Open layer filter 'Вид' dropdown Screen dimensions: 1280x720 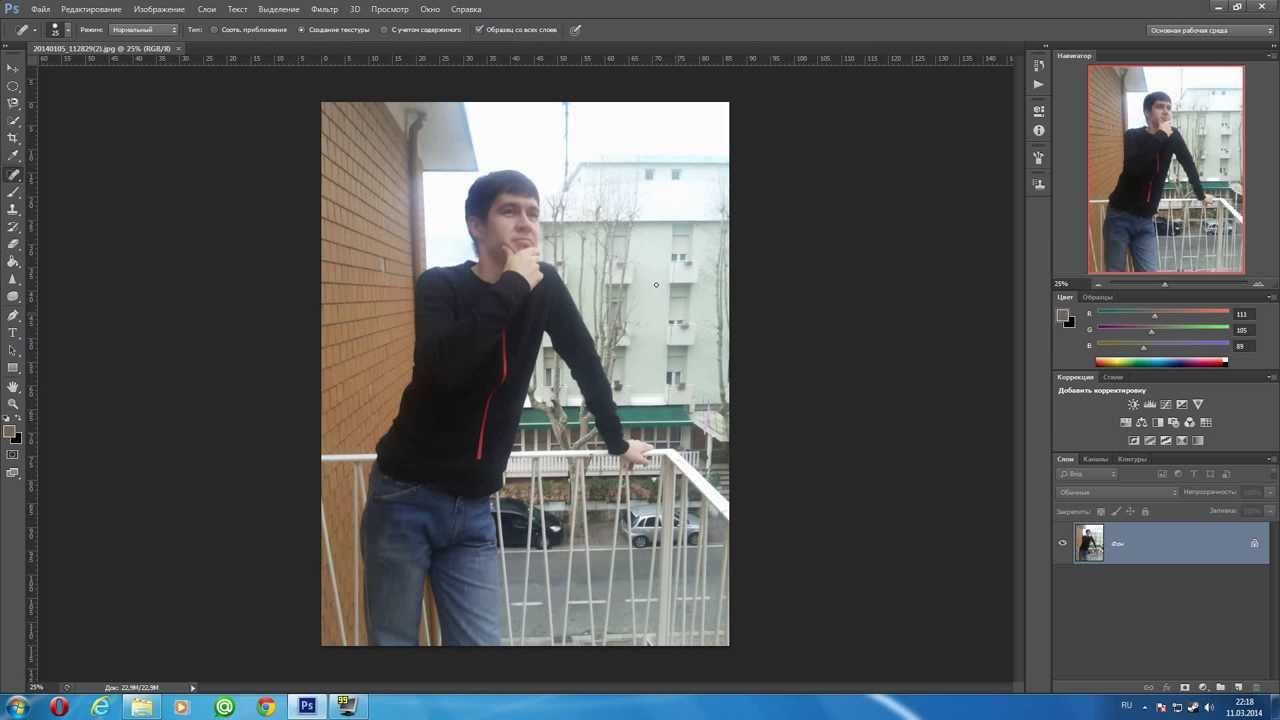click(x=1087, y=474)
